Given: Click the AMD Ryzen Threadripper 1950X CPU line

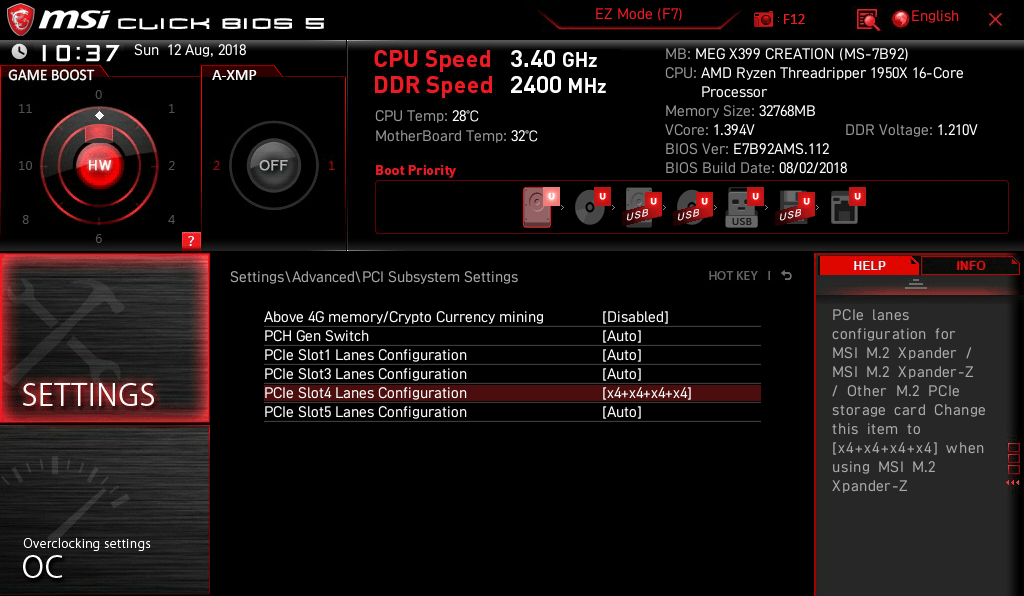Looking at the screenshot, I should (814, 82).
